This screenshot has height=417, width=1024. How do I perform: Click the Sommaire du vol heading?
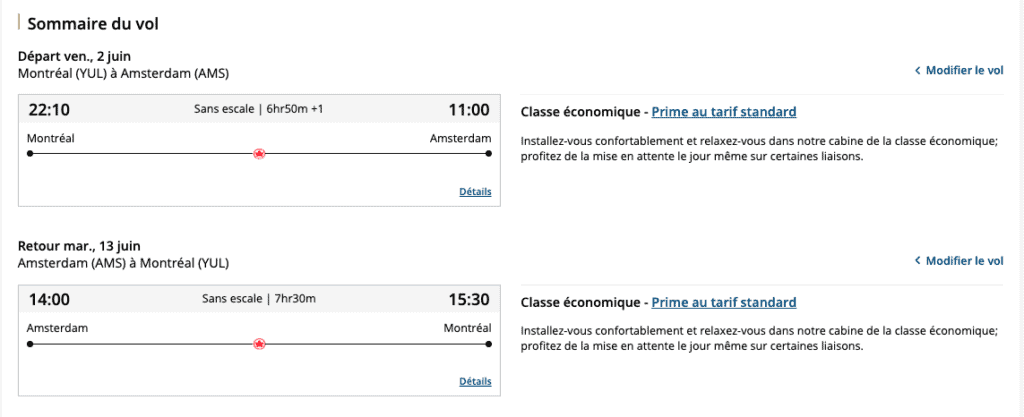point(93,23)
